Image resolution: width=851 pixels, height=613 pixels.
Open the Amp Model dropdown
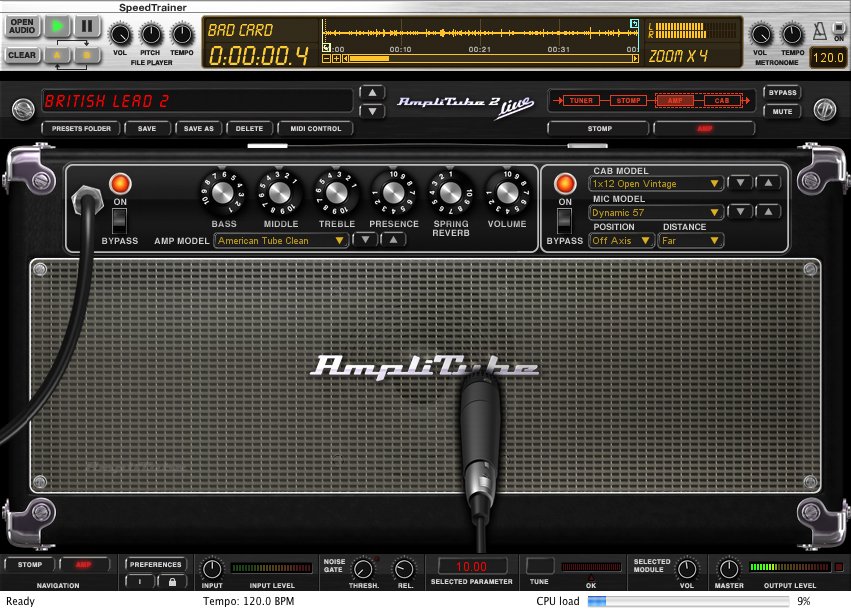click(281, 241)
